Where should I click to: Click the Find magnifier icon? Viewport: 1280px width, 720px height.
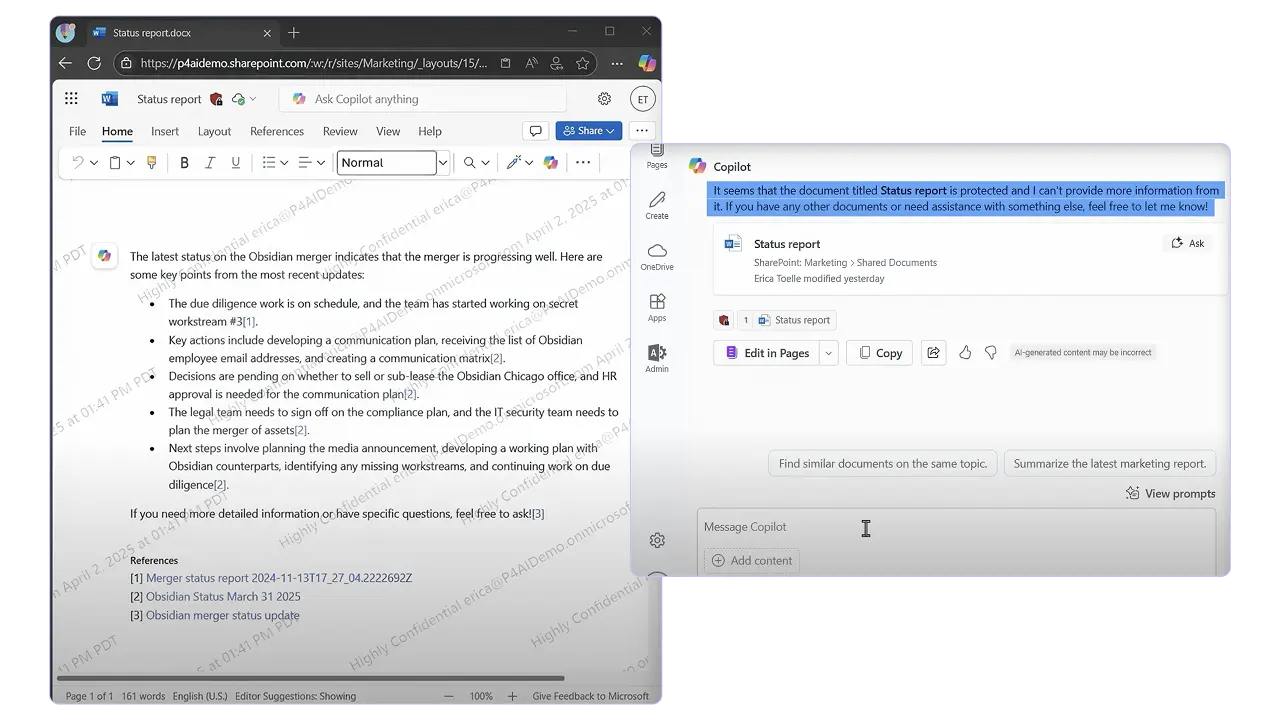[469, 162]
